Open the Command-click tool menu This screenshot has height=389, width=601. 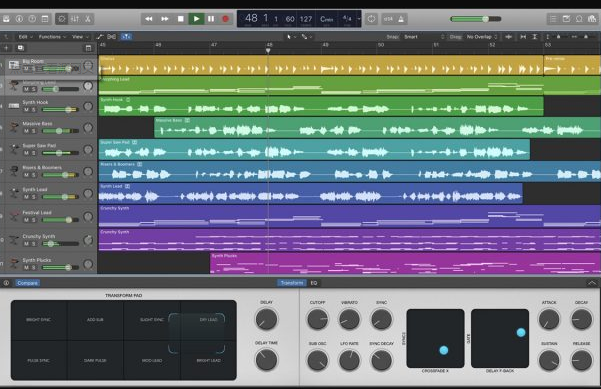[306, 37]
